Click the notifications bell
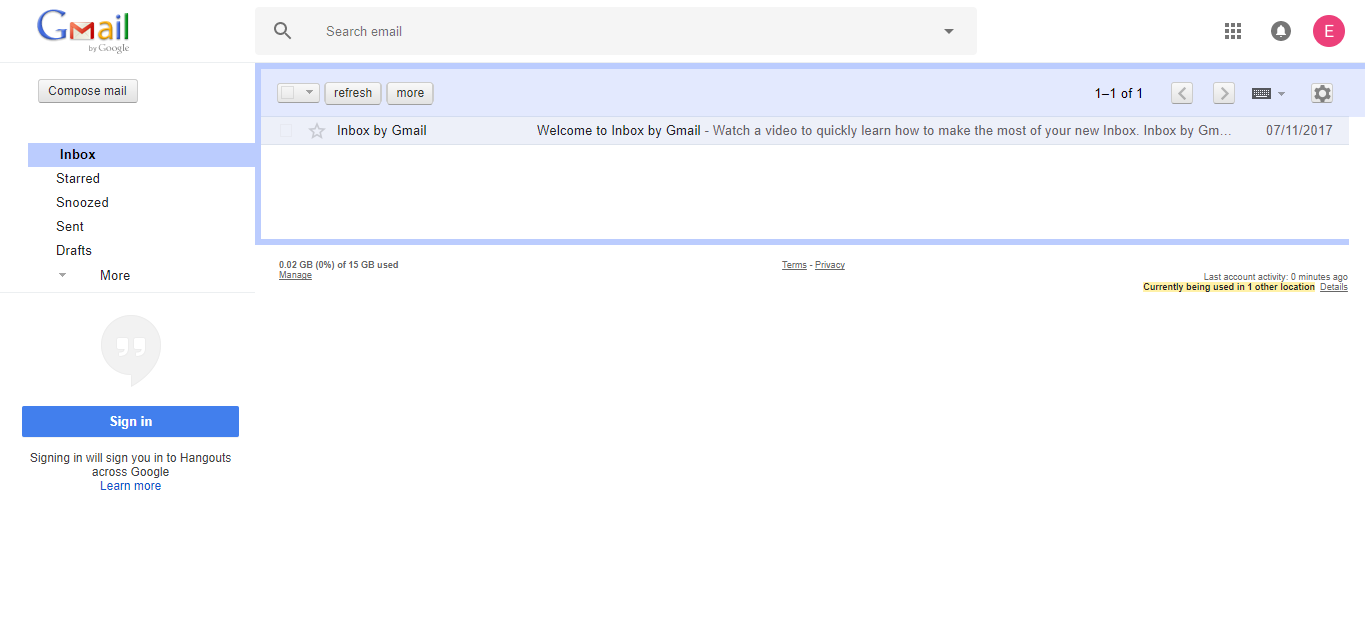Image resolution: width=1365 pixels, height=621 pixels. [1281, 30]
